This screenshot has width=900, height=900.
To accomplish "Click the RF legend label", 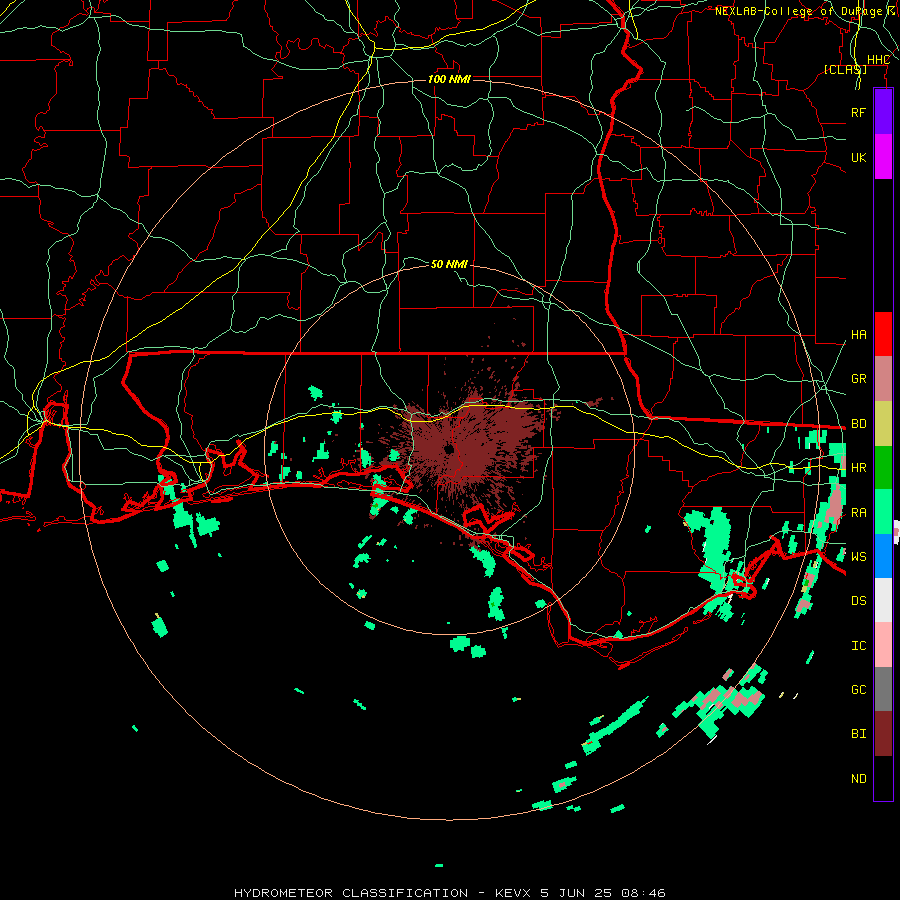I will tap(859, 112).
